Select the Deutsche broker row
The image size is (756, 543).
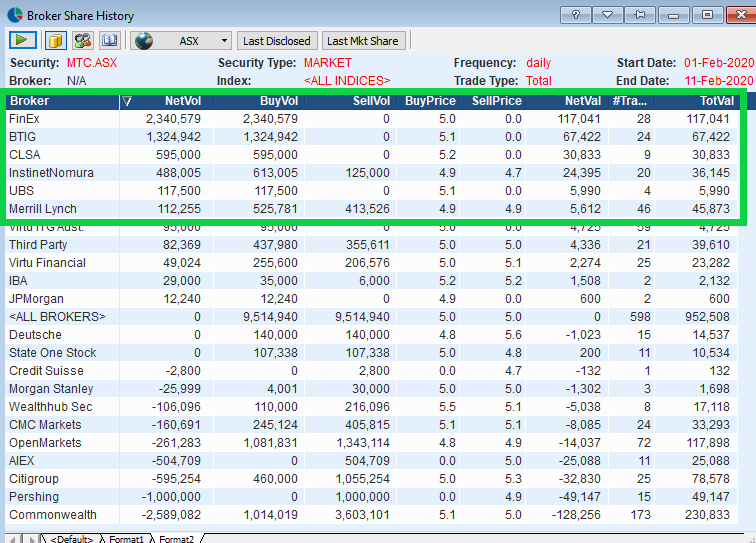click(372, 335)
